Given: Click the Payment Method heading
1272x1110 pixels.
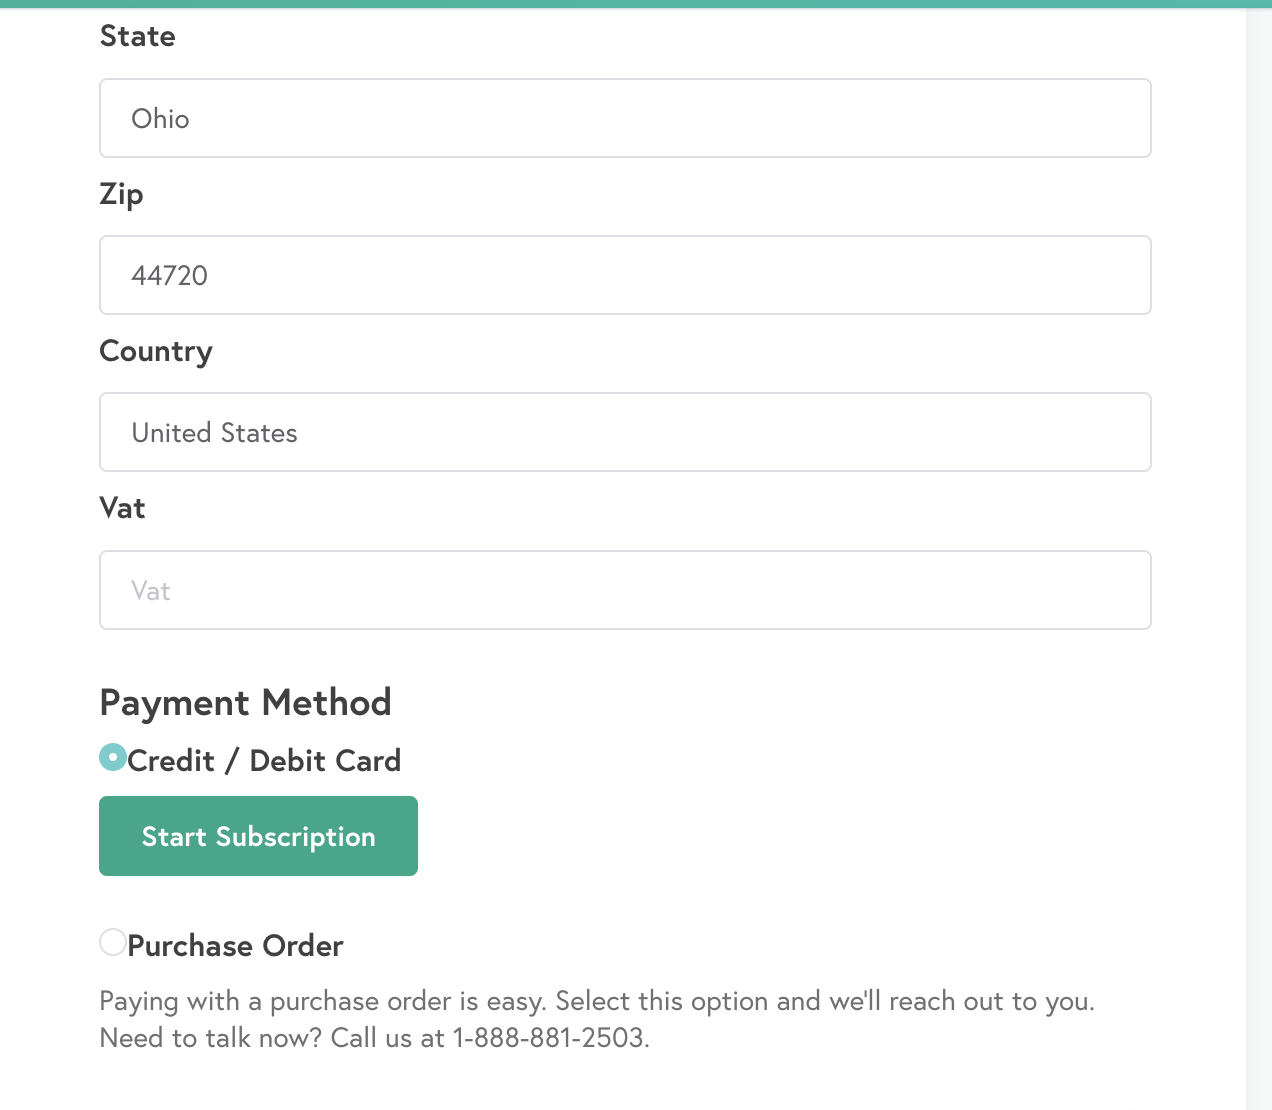Looking at the screenshot, I should 245,703.
